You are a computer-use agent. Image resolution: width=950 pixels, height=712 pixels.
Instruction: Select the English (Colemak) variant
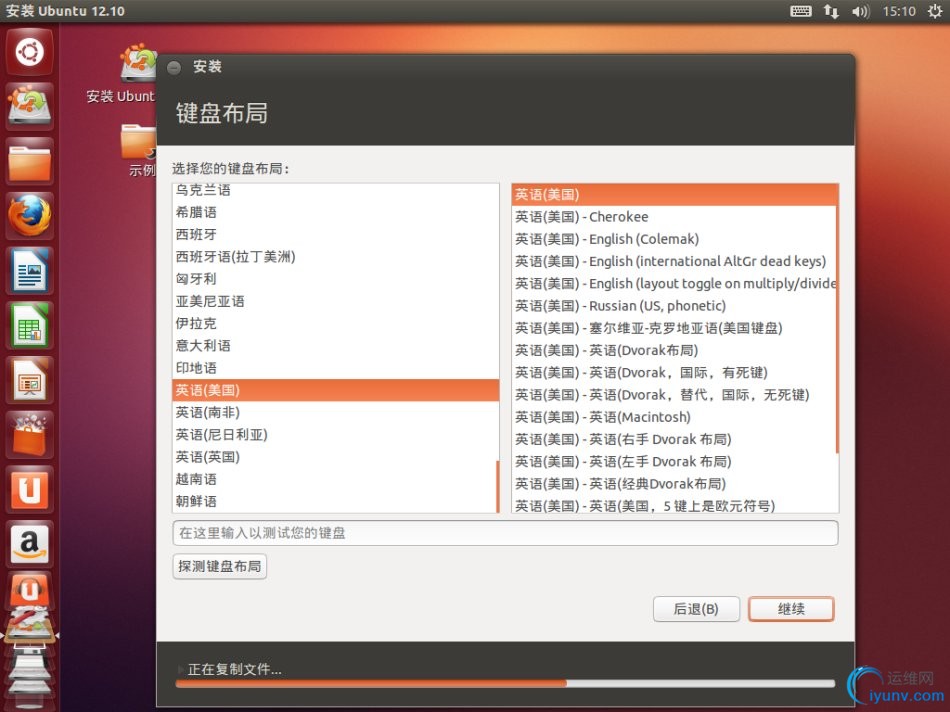[674, 239]
